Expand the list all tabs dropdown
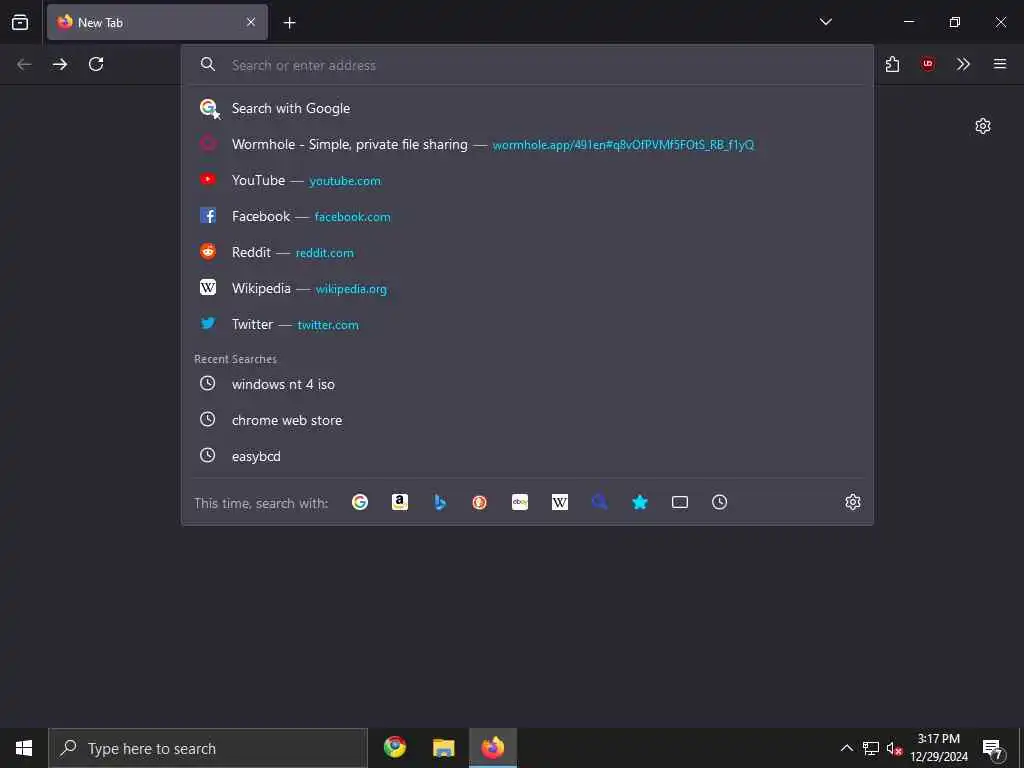Viewport: 1024px width, 768px height. coord(825,22)
